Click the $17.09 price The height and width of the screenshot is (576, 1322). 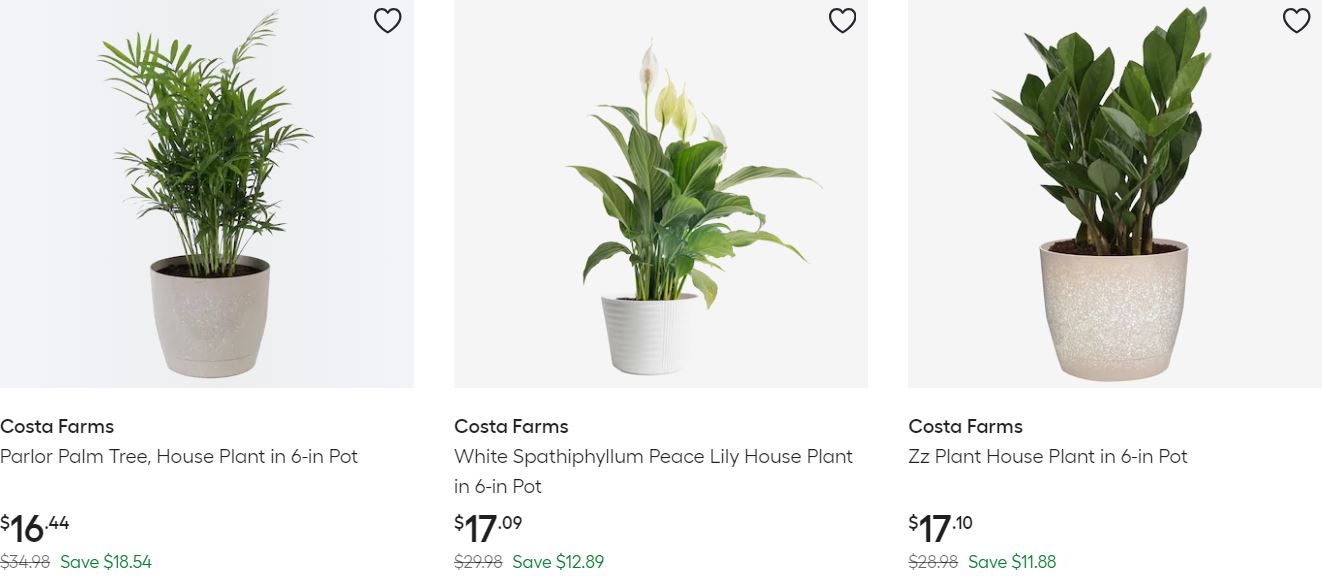(489, 527)
